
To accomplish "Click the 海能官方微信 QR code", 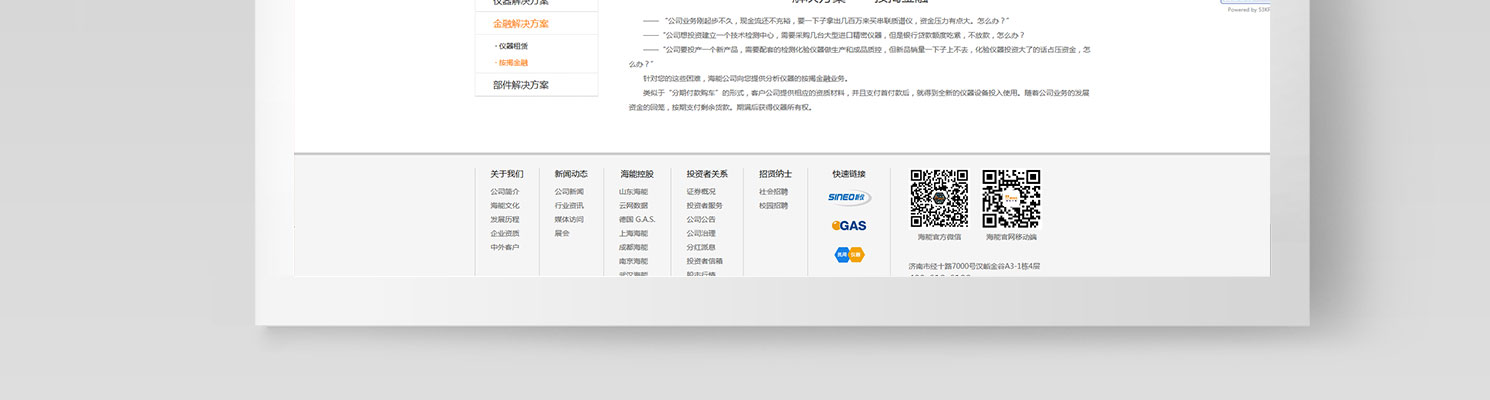I will point(939,199).
